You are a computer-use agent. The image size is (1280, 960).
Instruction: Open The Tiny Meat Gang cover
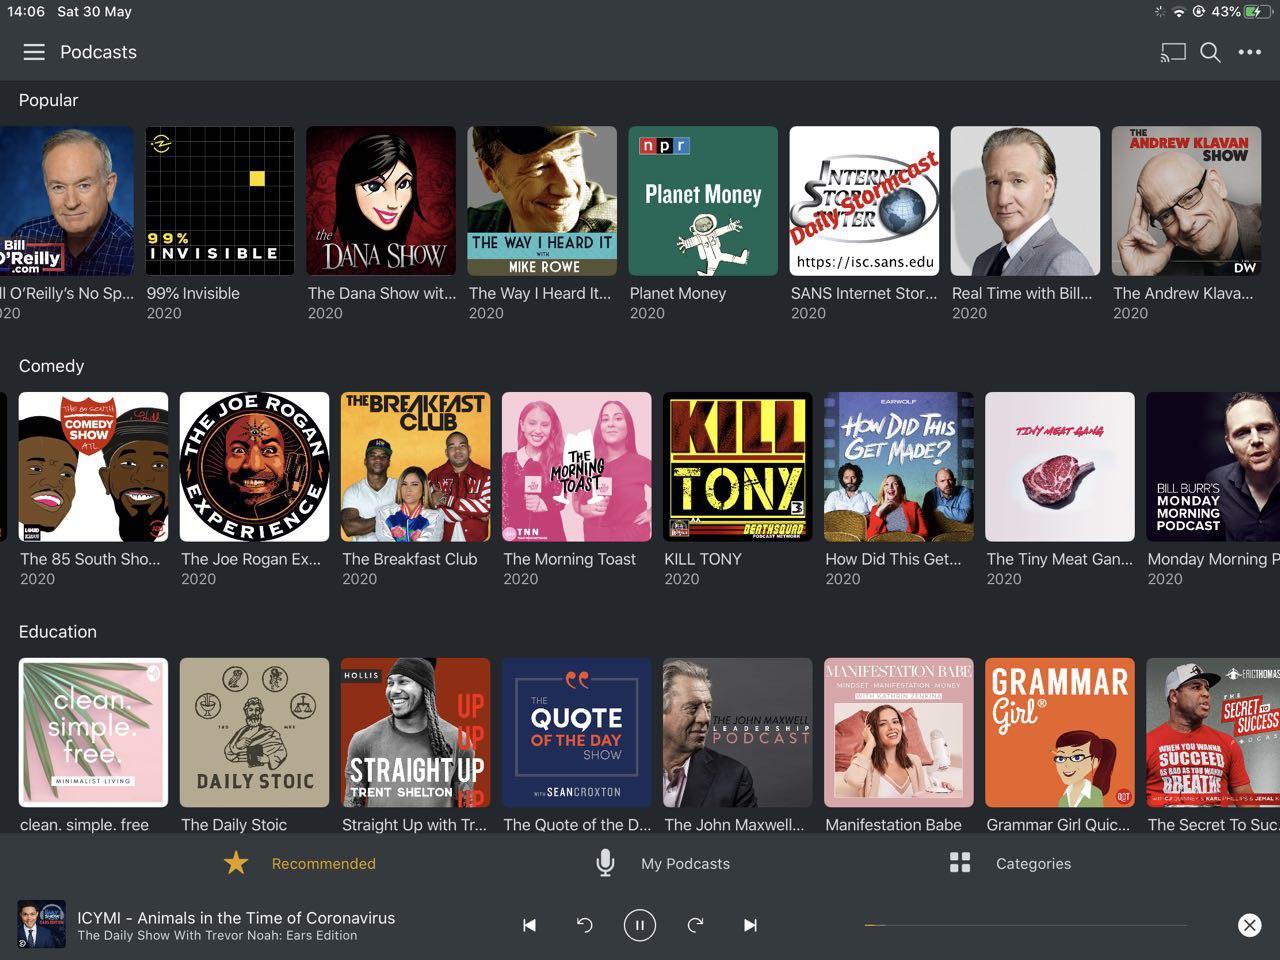[1059, 467]
